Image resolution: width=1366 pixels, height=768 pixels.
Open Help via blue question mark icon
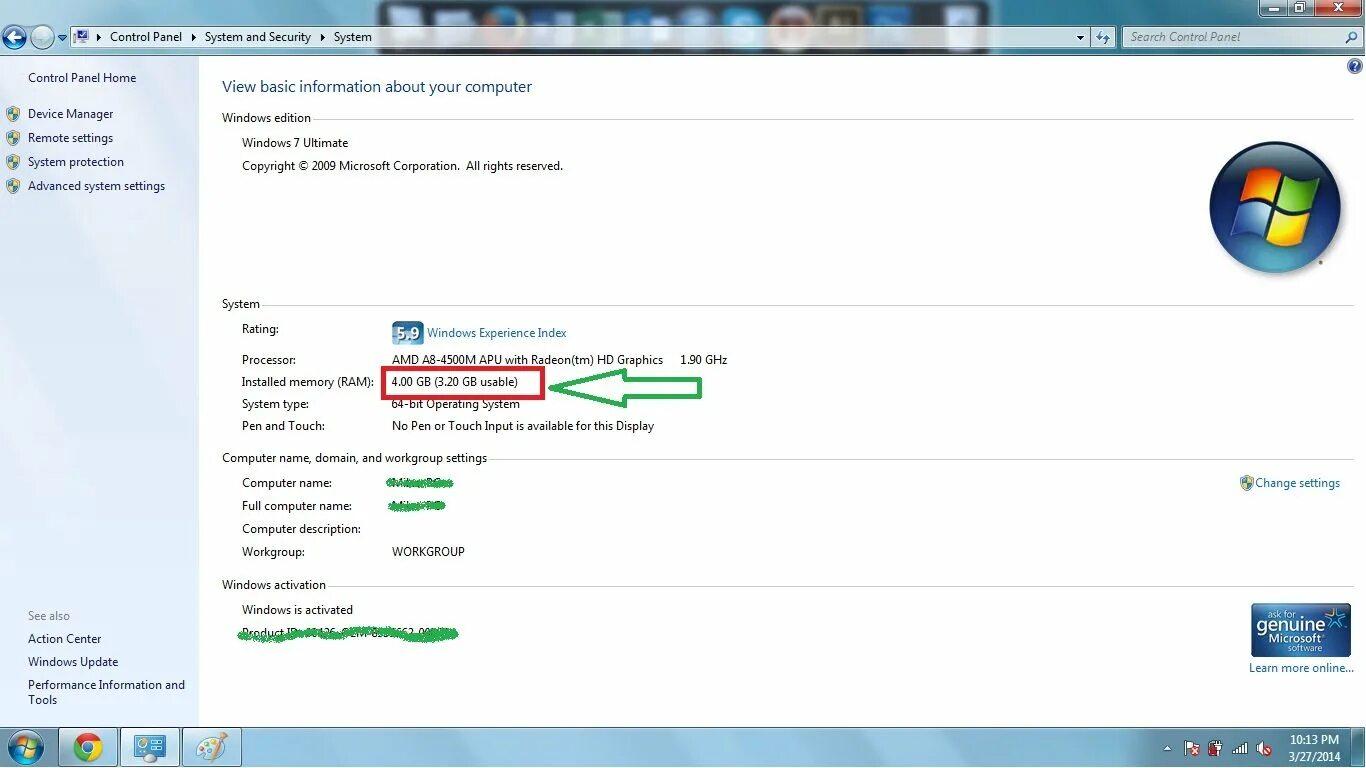1355,67
